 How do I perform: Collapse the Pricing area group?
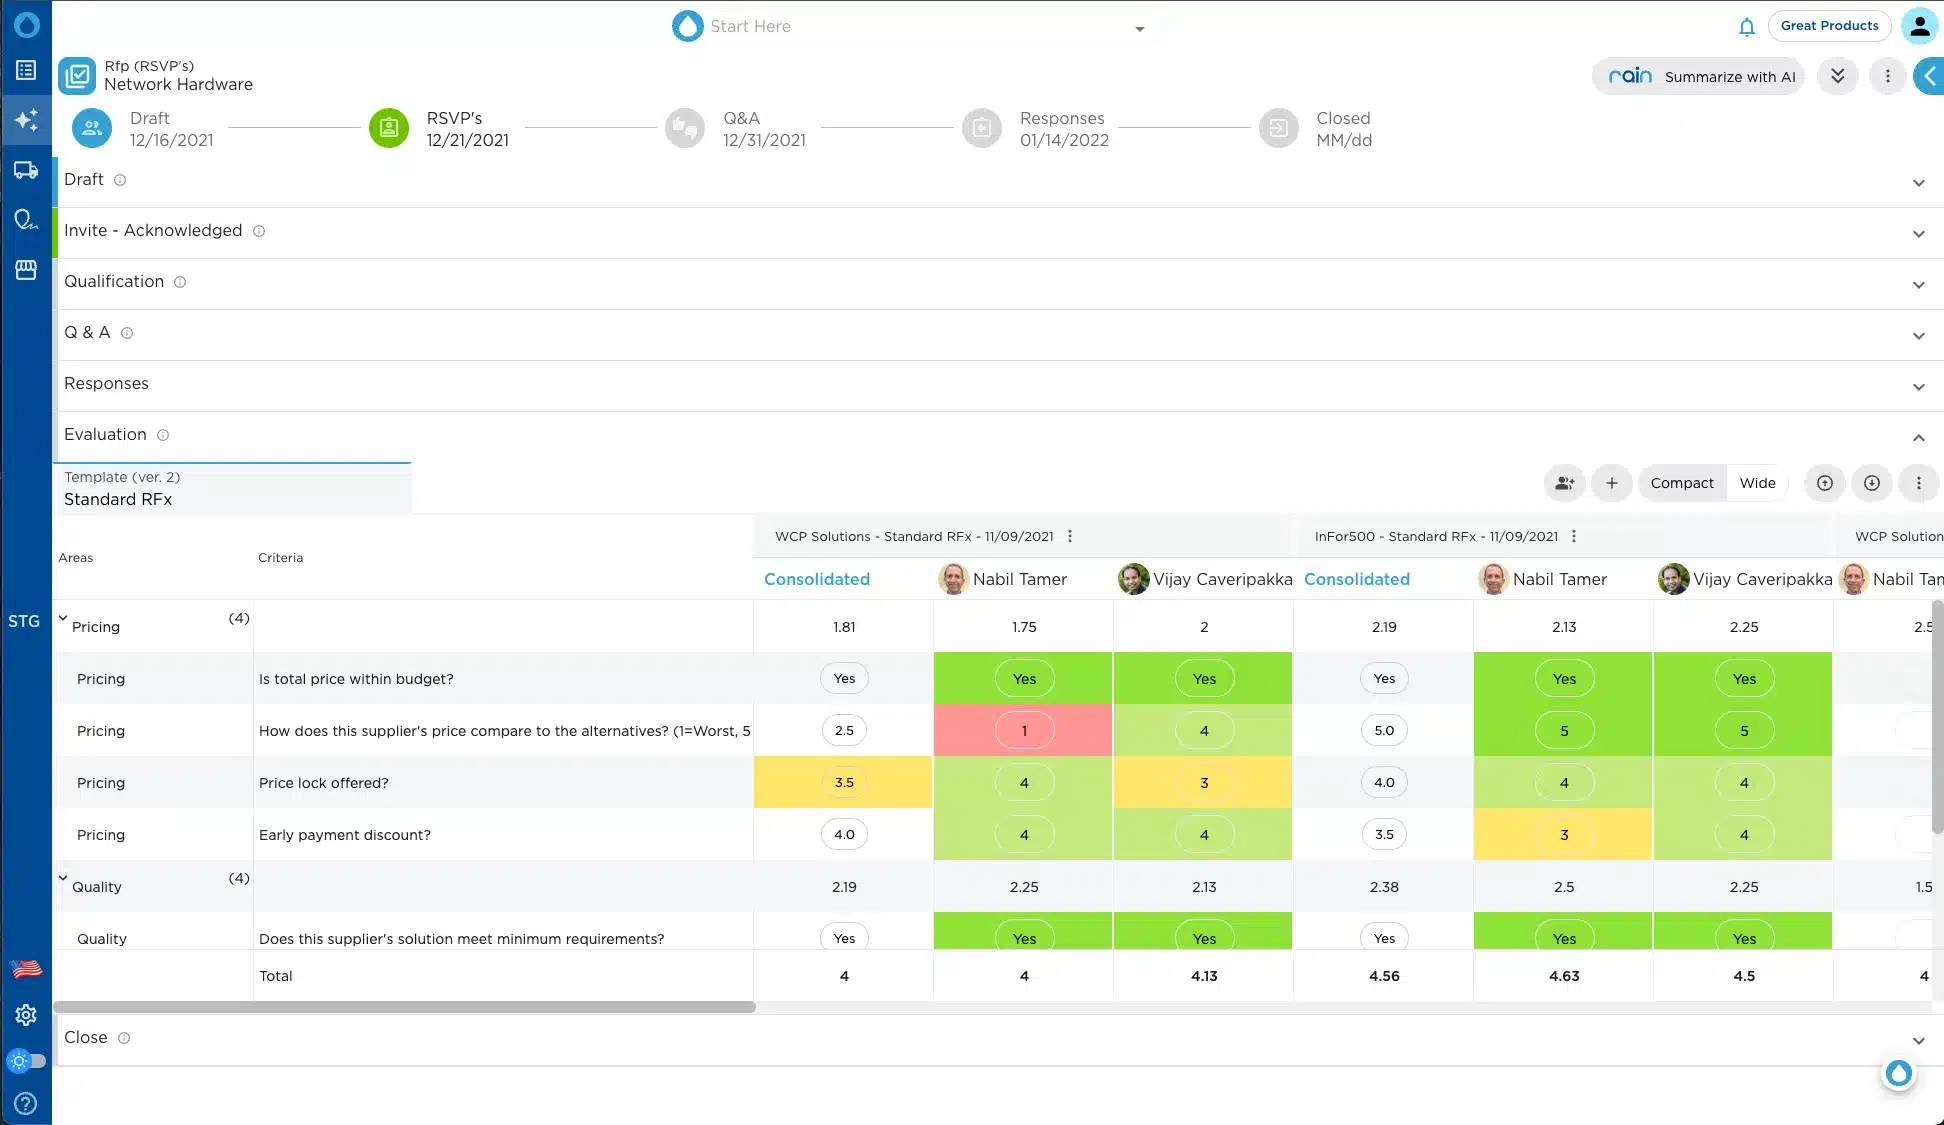pos(63,619)
